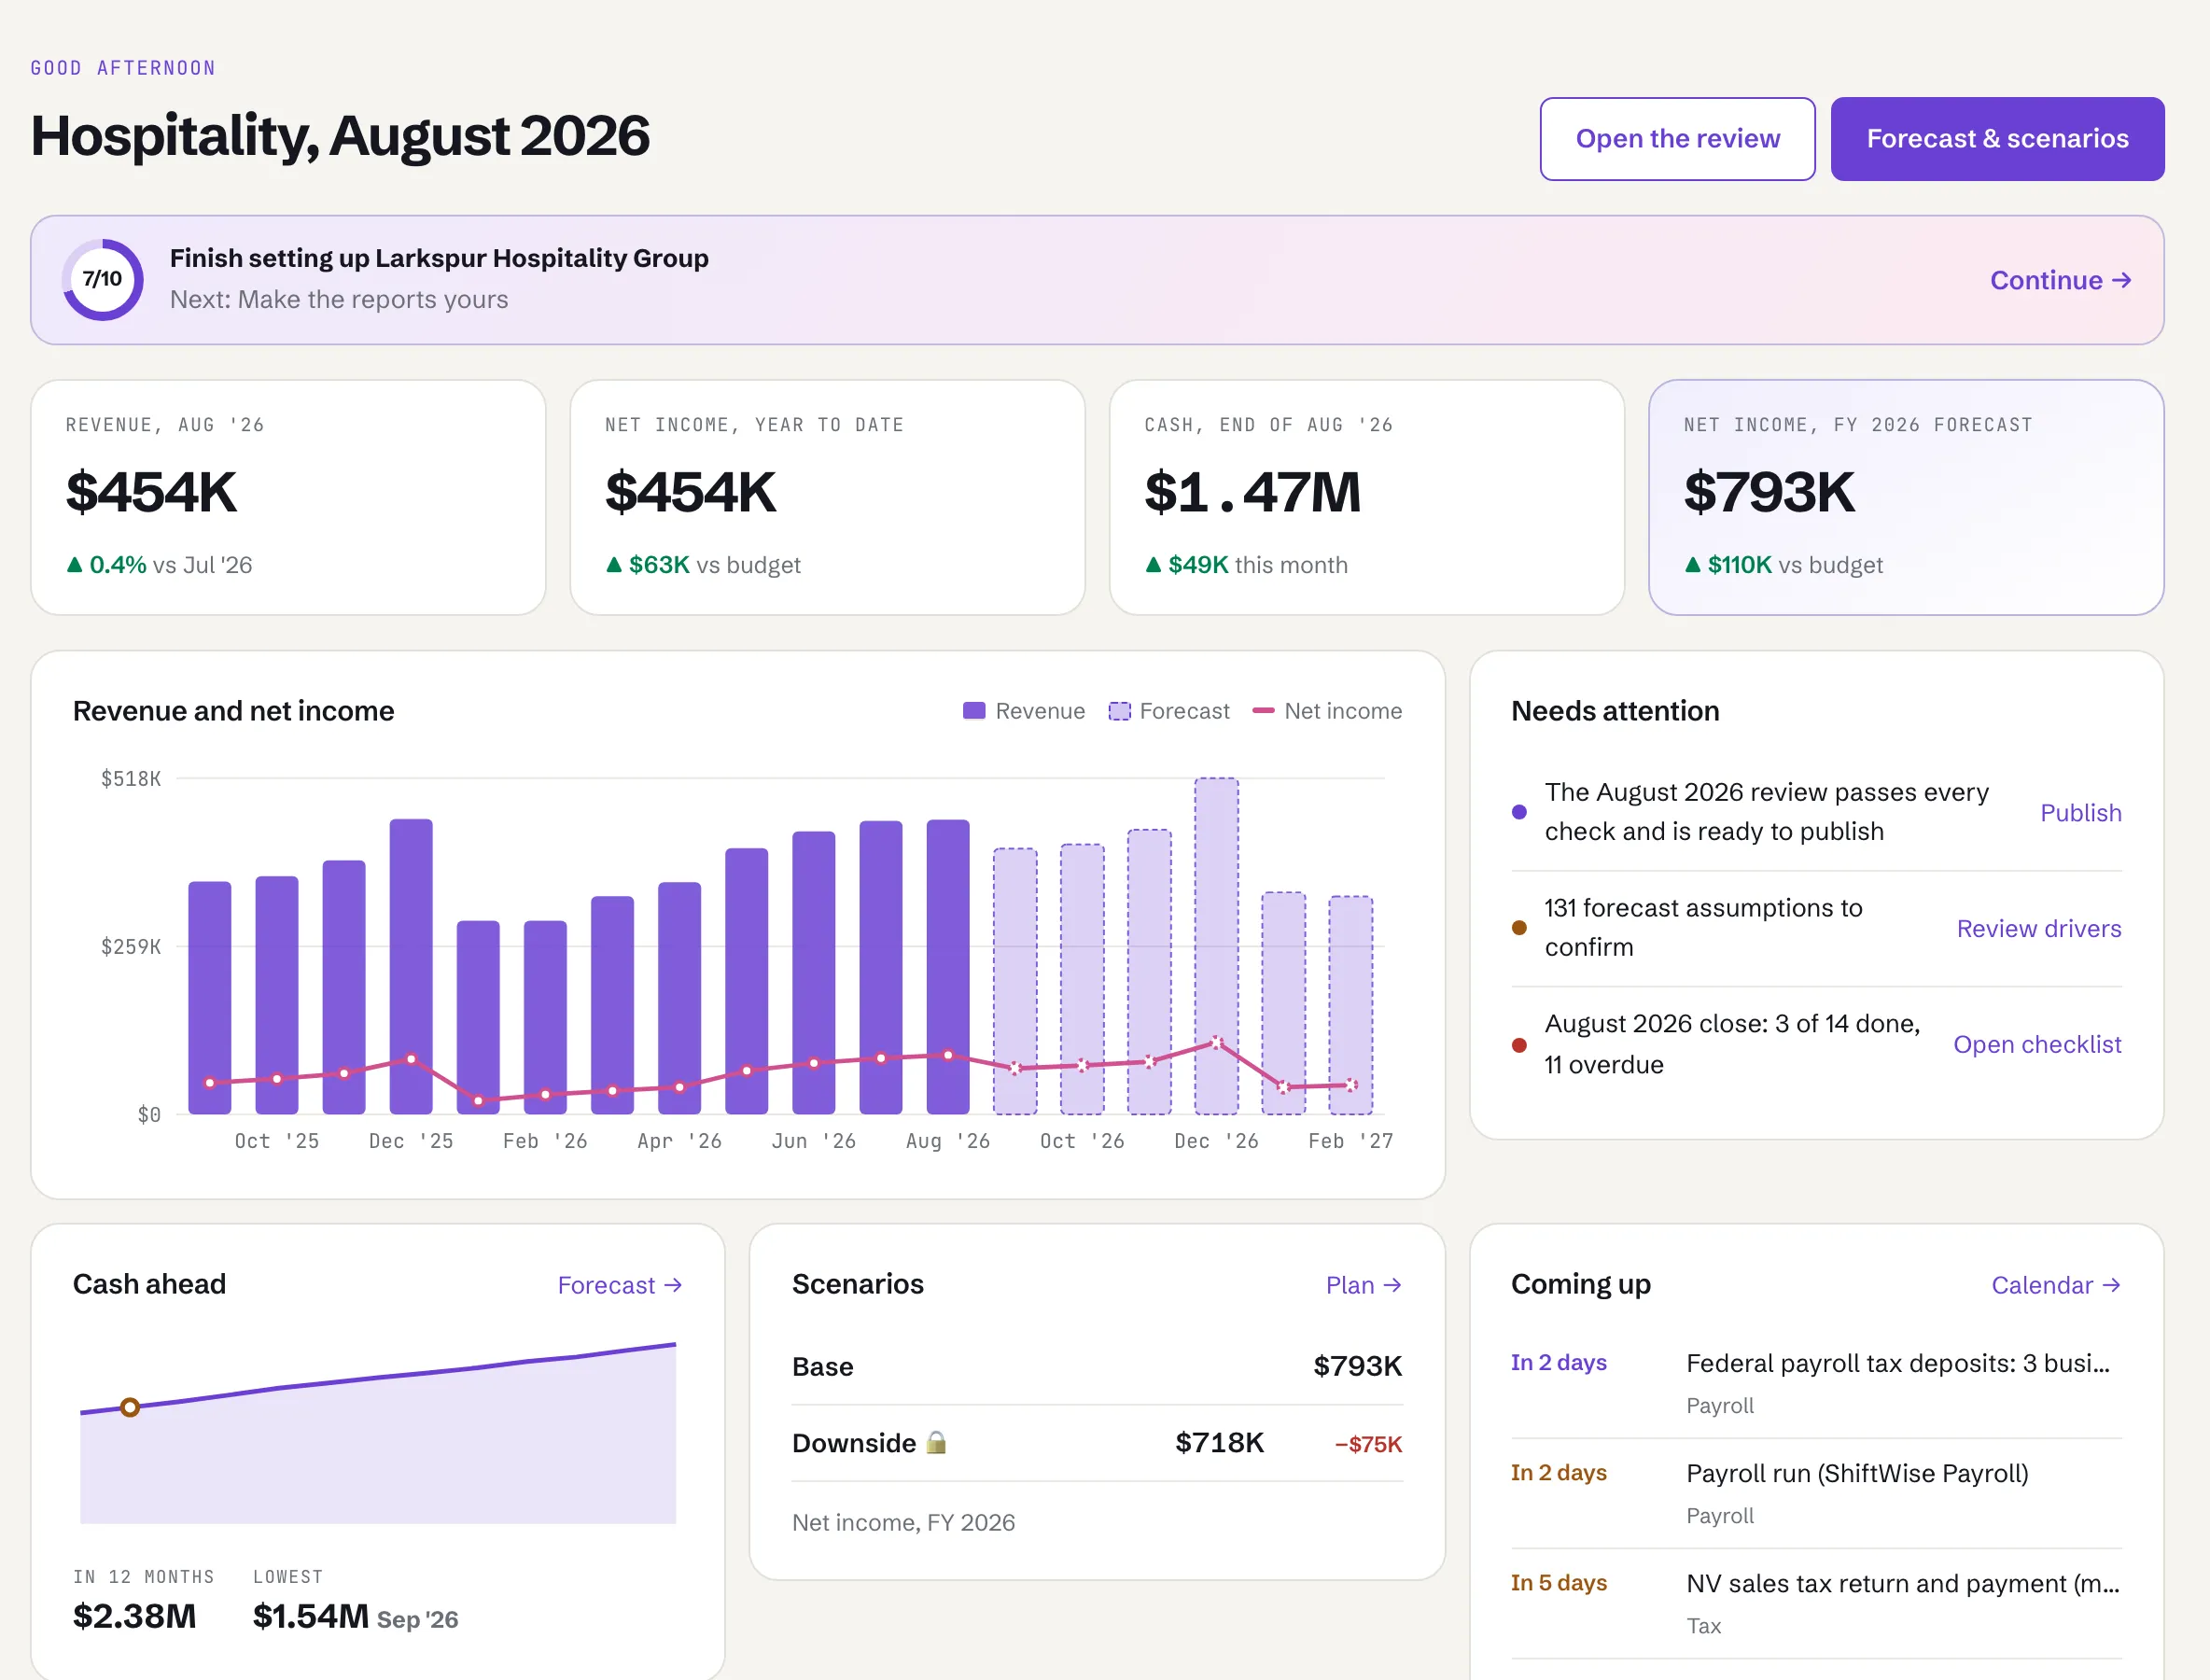Click the green up-arrow next to $49K this month
Screen dimensions: 2210x1680
(1153, 564)
